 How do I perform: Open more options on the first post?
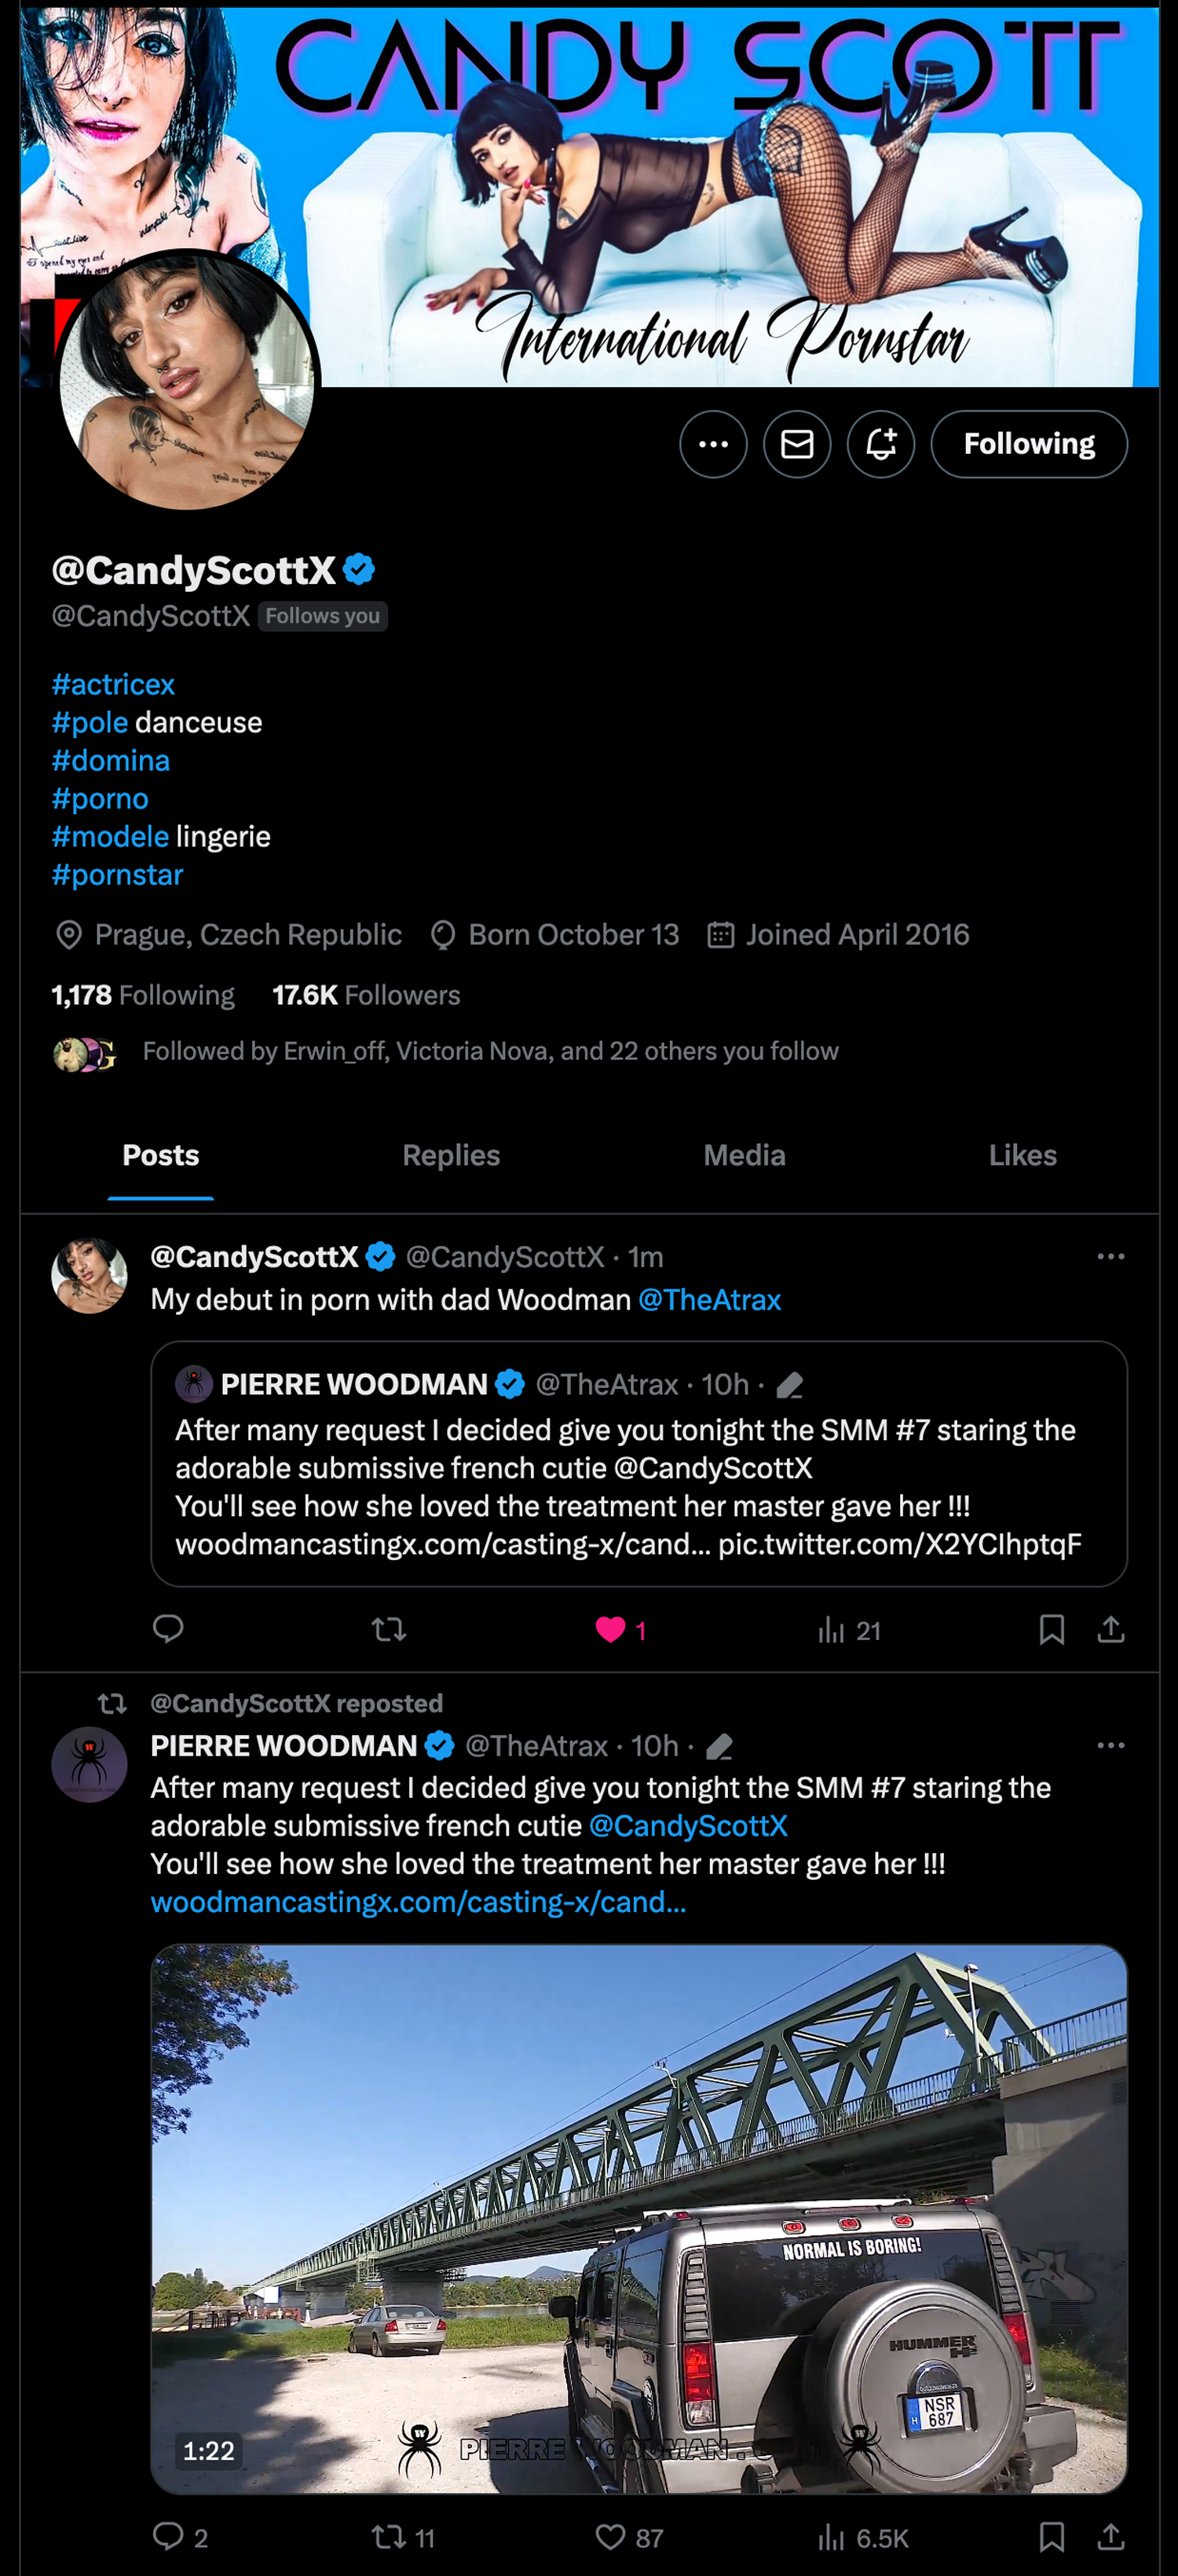(1110, 1256)
